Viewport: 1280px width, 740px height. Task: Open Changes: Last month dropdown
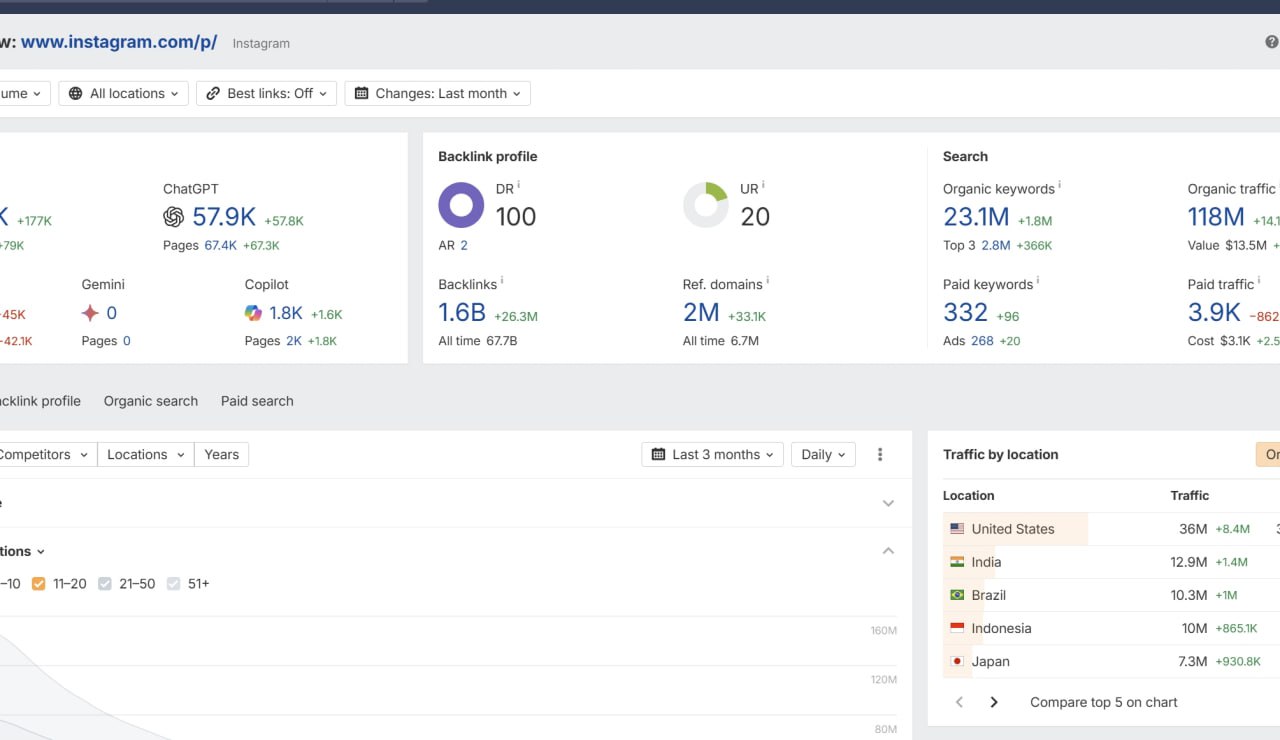[438, 94]
